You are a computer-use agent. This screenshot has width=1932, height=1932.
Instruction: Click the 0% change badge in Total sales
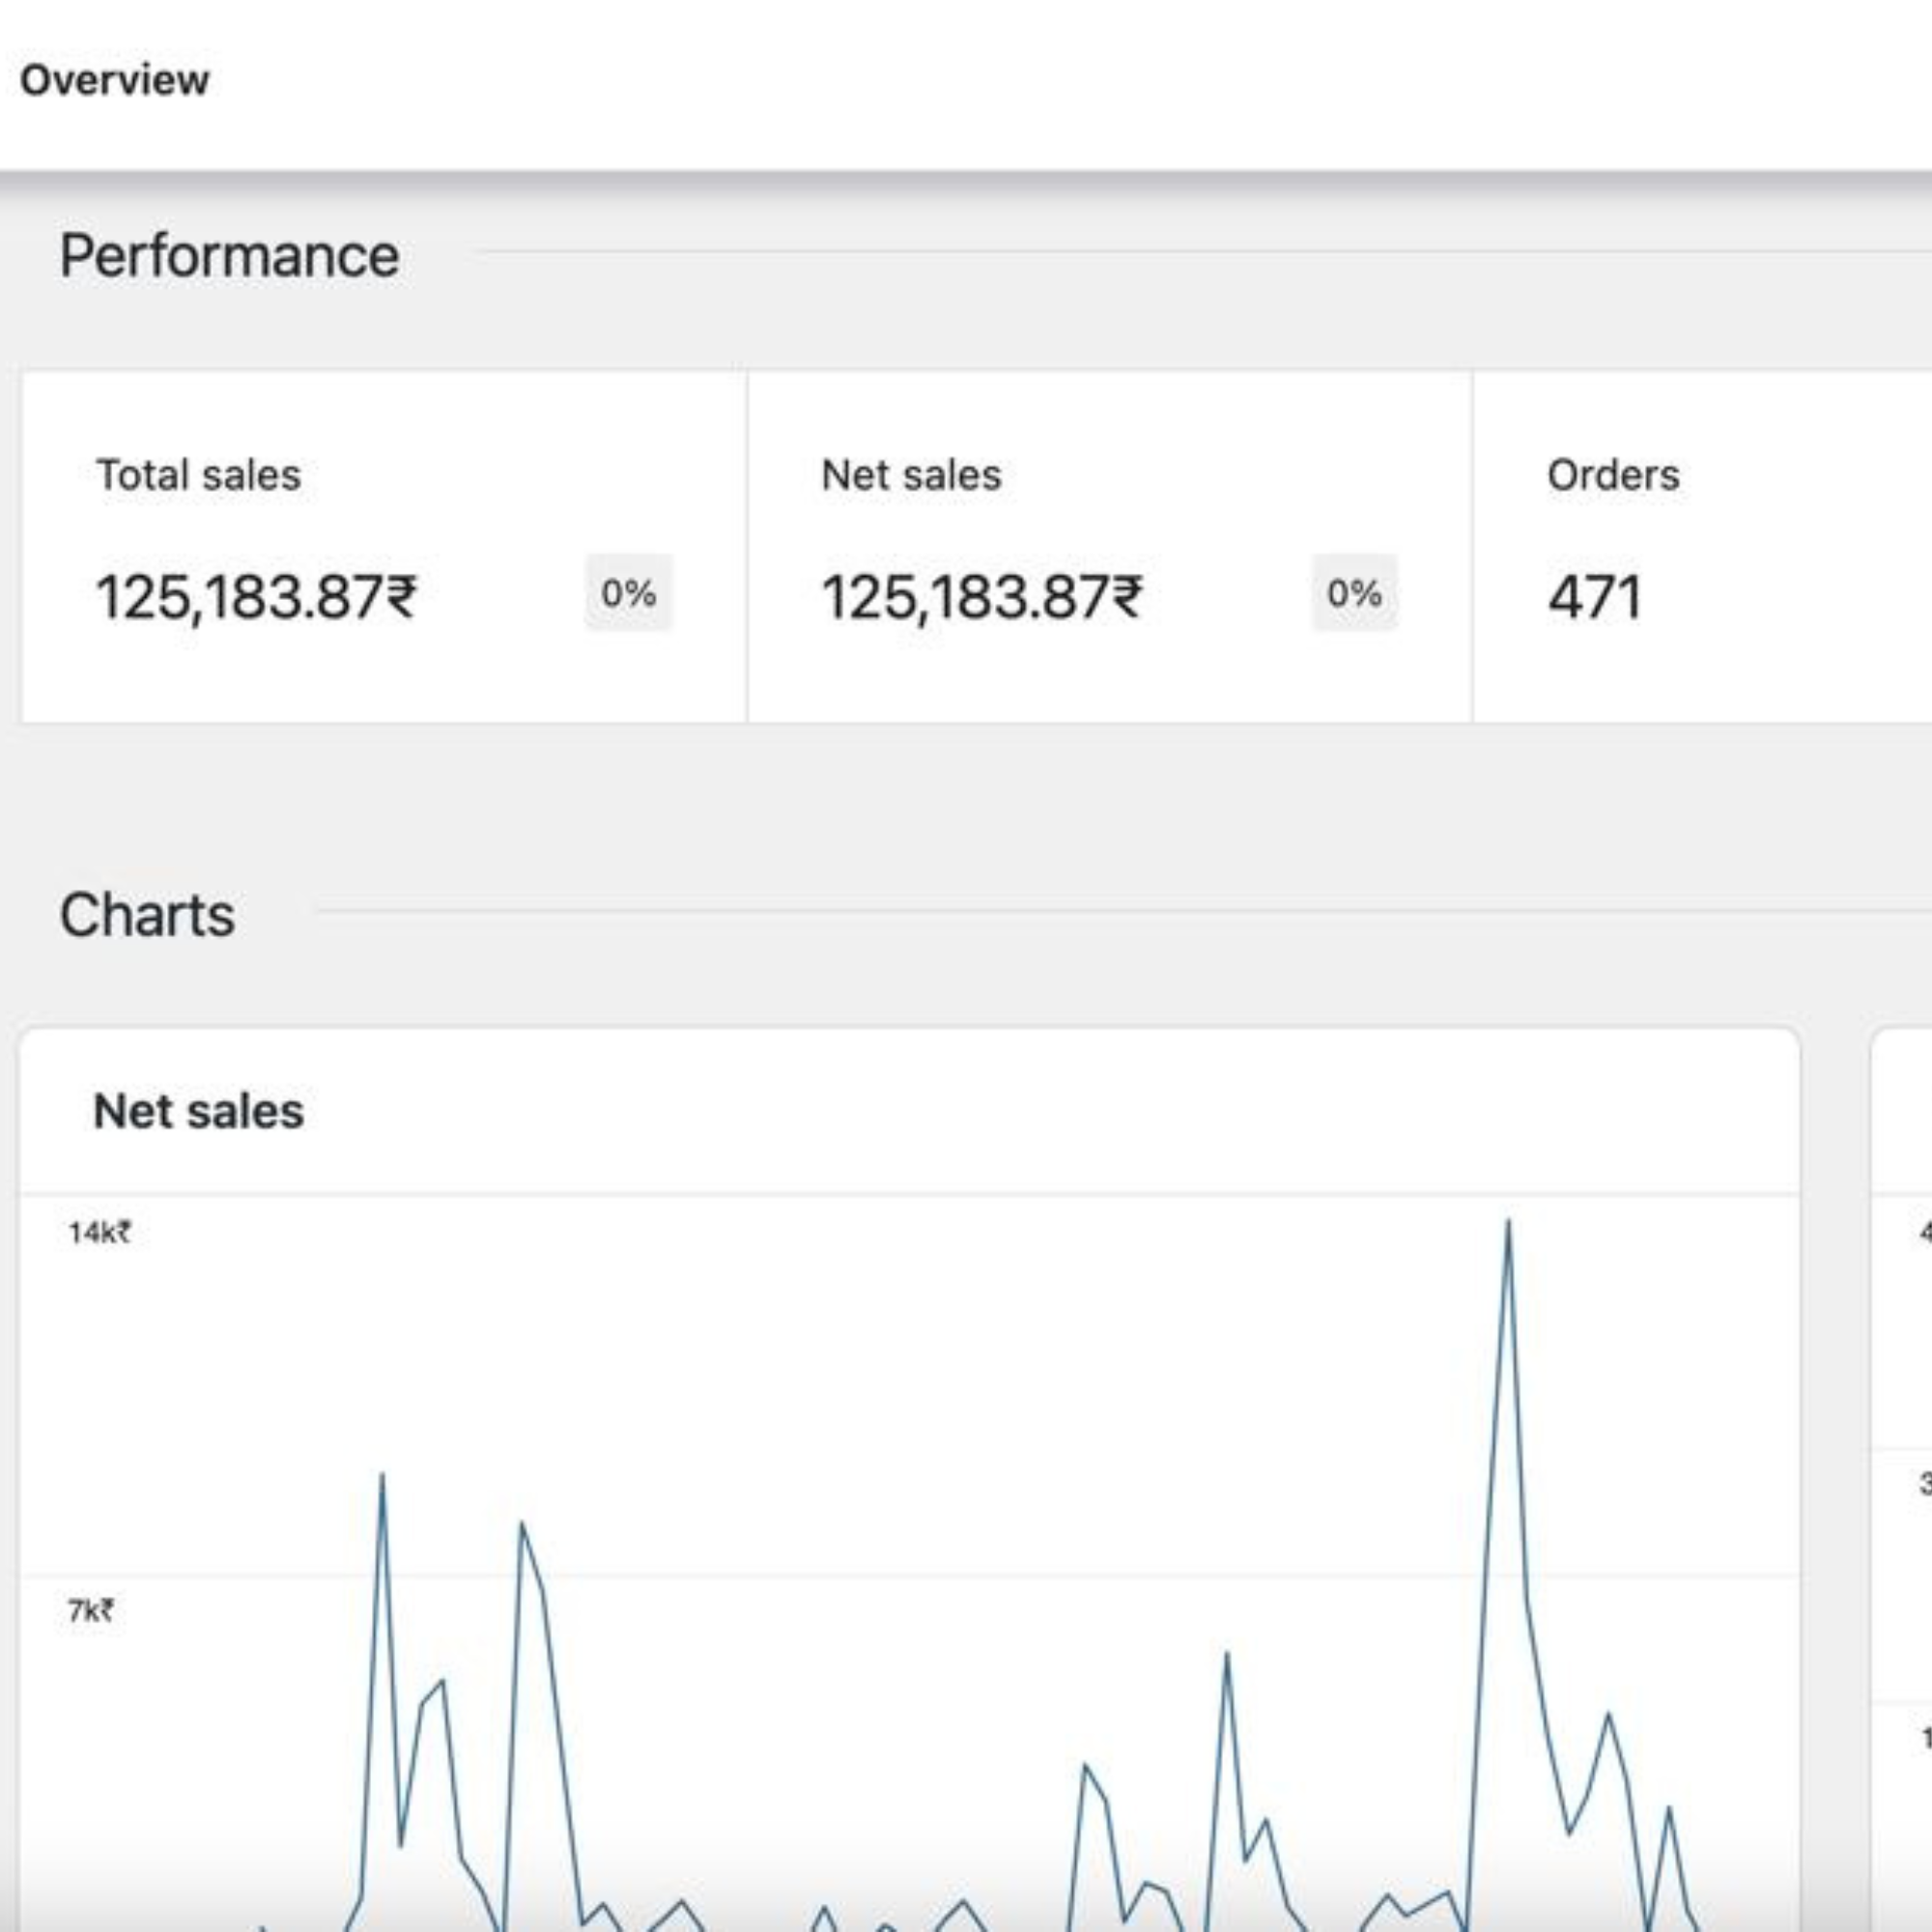pyautogui.click(x=628, y=593)
